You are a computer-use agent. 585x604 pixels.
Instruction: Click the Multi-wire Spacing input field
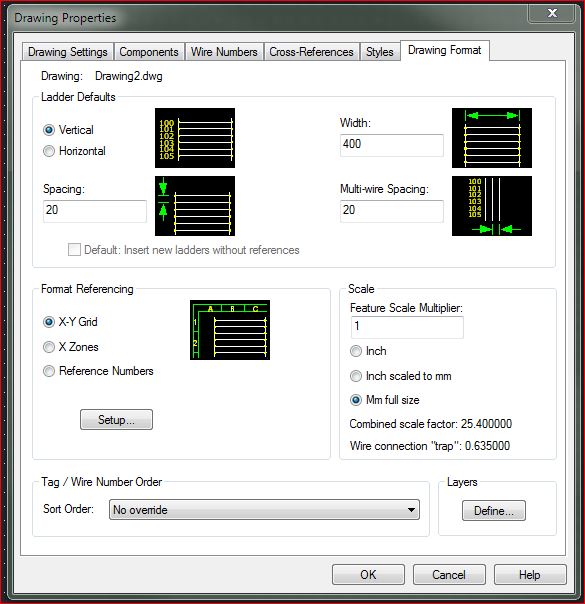pyautogui.click(x=392, y=211)
